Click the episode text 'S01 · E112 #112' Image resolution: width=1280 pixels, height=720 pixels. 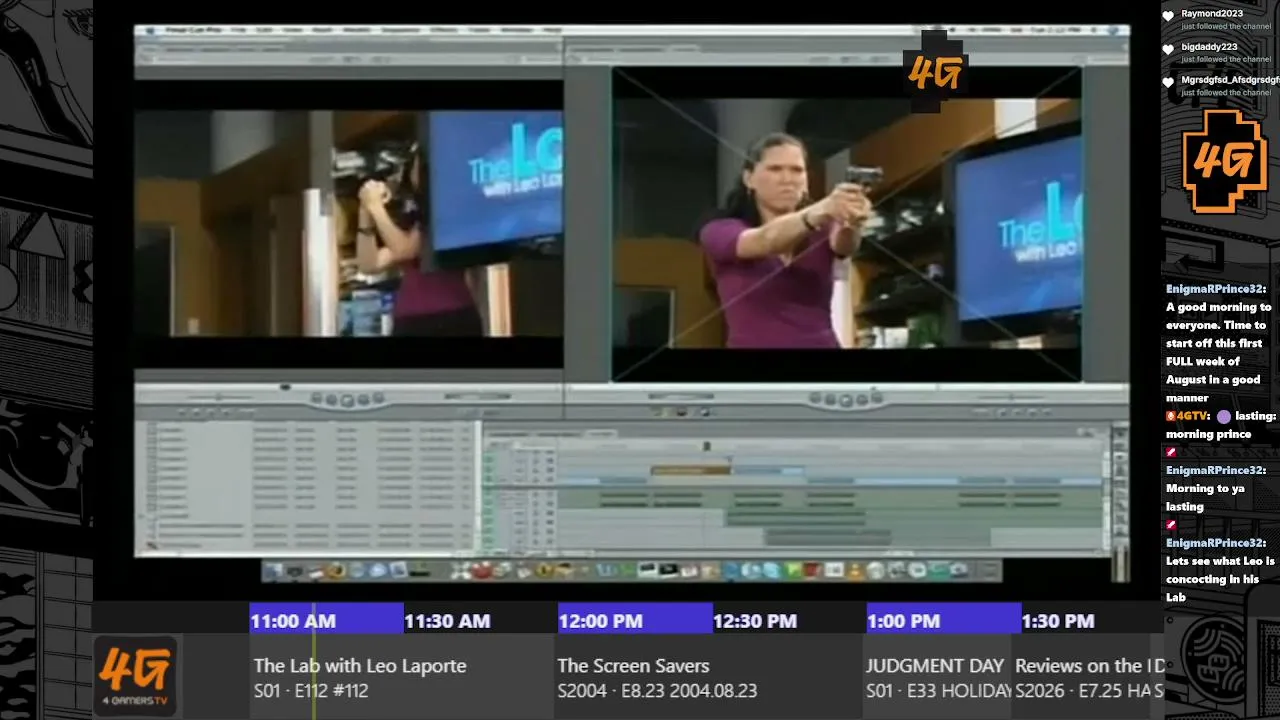pos(311,691)
